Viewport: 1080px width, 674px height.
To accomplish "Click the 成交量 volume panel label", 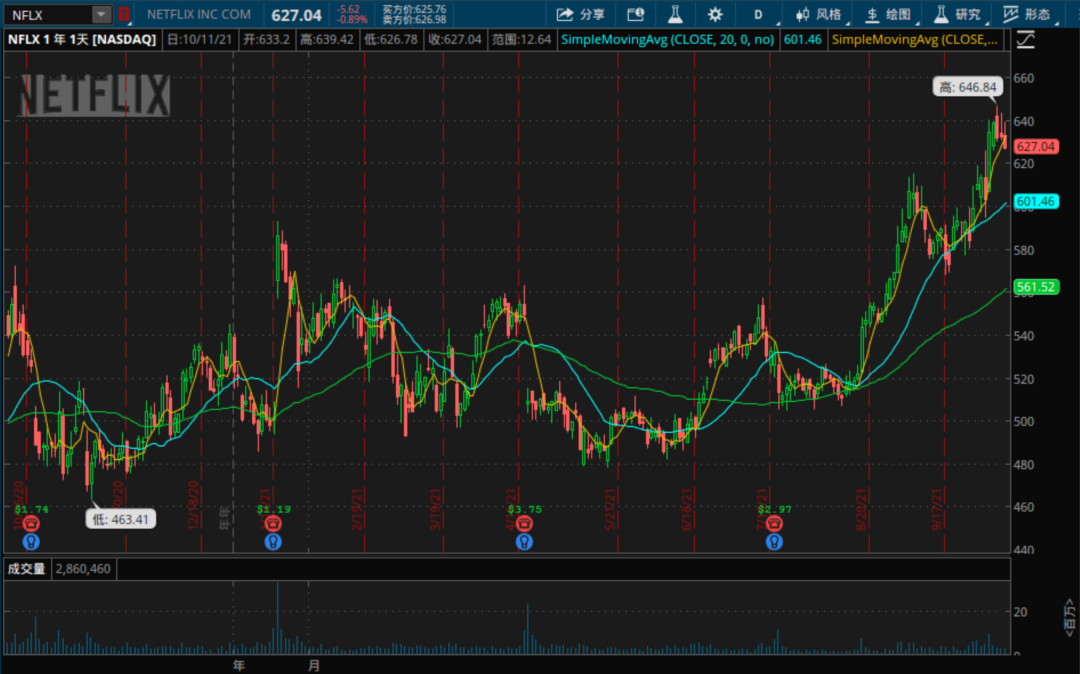I will [27, 569].
